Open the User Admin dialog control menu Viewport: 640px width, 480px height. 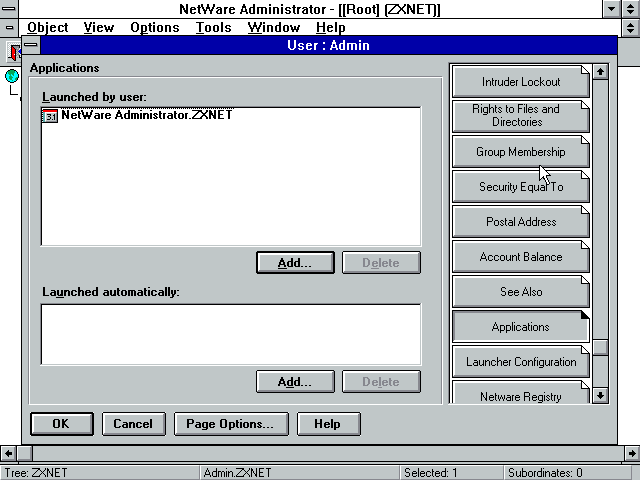pos(31,45)
